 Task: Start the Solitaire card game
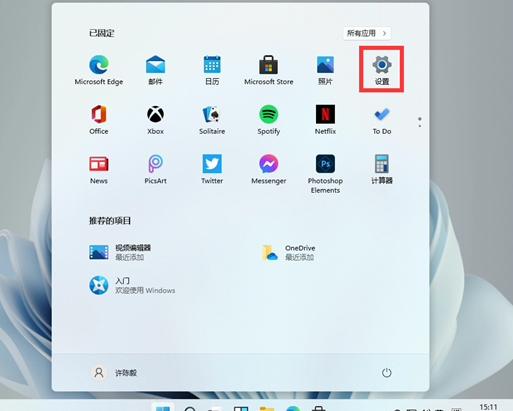coord(212,119)
